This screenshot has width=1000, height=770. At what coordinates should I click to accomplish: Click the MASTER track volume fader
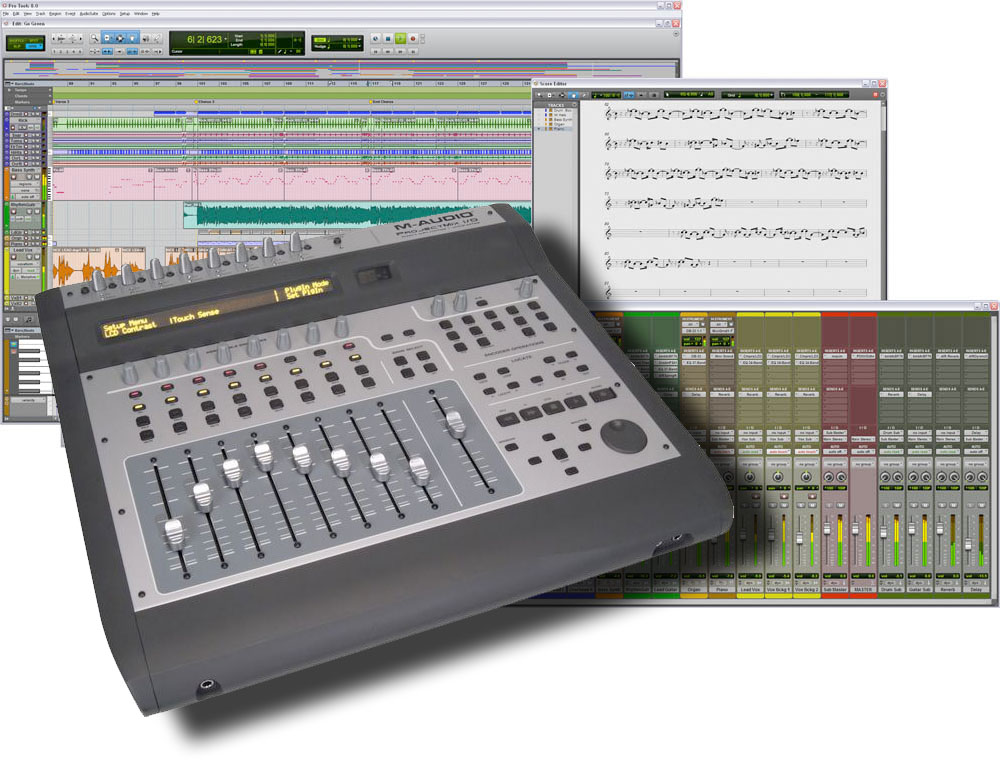point(855,529)
